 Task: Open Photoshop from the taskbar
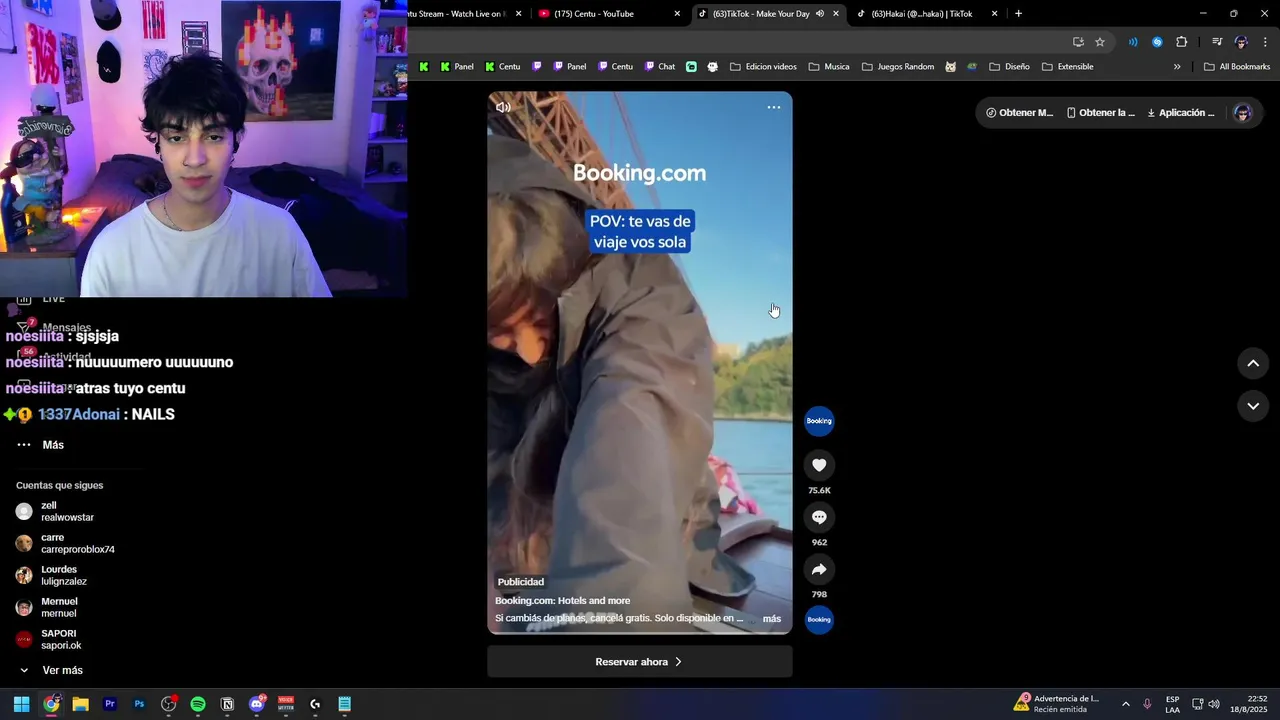(x=139, y=704)
